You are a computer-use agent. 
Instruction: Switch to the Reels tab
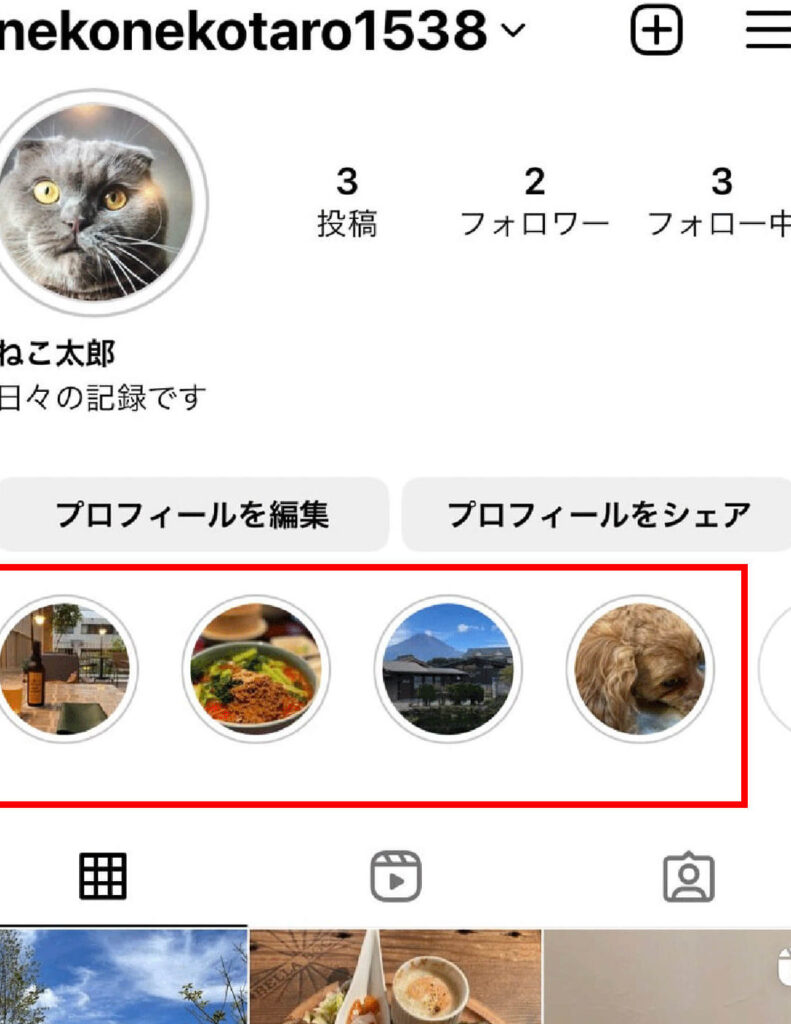coord(396,876)
